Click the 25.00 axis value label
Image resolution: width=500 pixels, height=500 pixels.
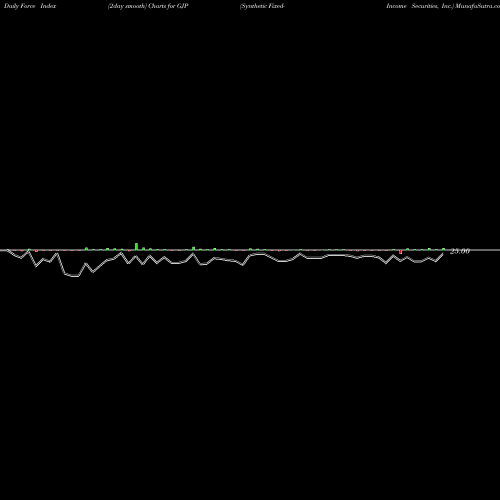[x=460, y=251]
